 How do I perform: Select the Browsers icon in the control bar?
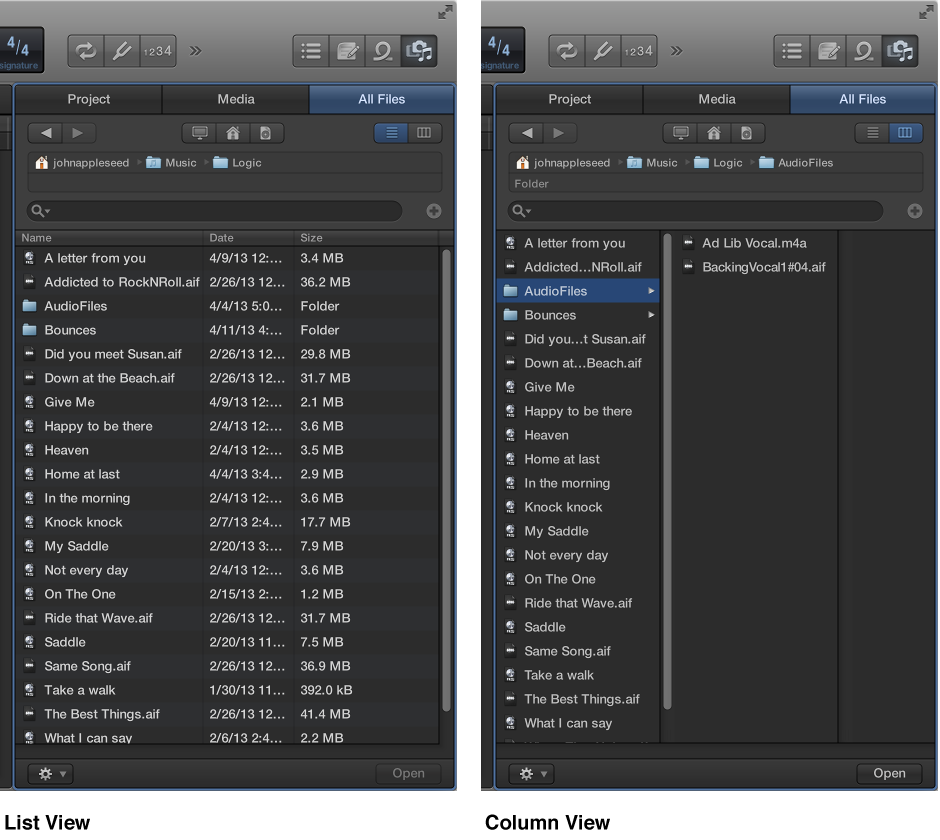[418, 51]
